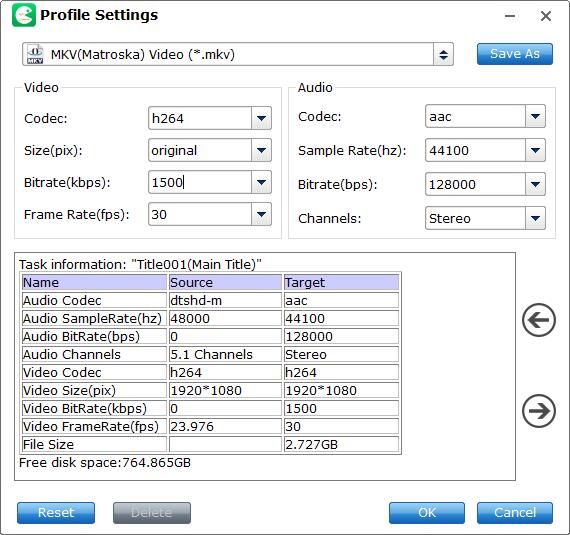Image resolution: width=570 pixels, height=535 pixels.
Task: Click the previous task left arrow icon
Action: (539, 320)
